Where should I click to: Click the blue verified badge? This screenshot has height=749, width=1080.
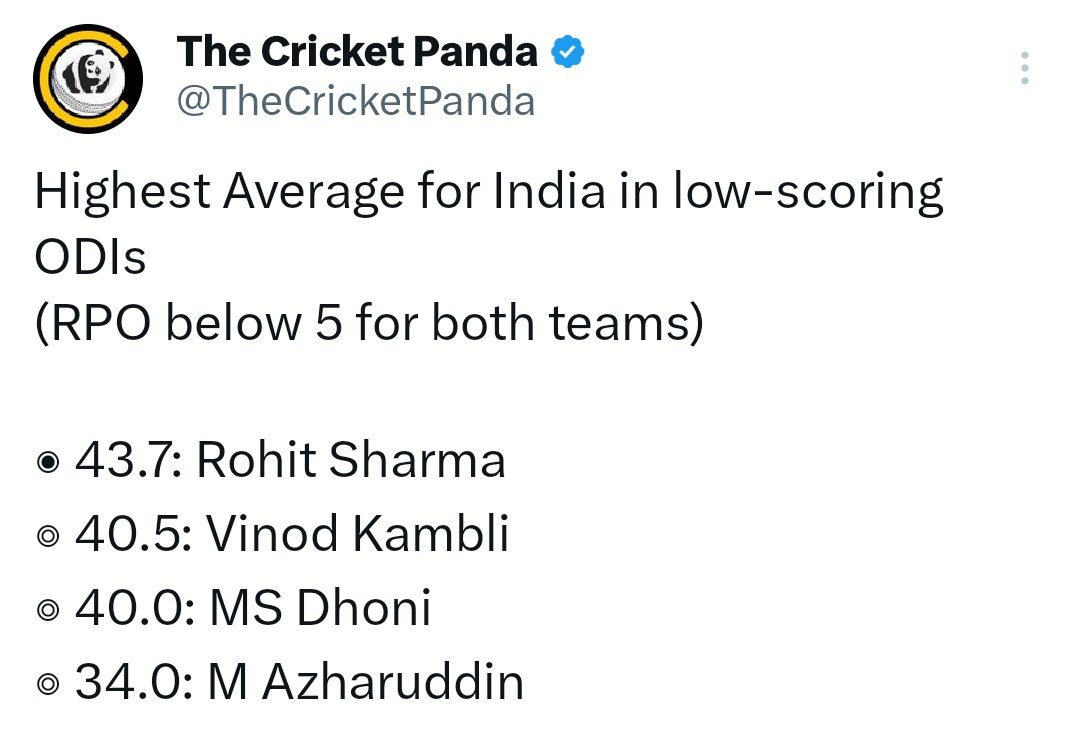pyautogui.click(x=568, y=52)
